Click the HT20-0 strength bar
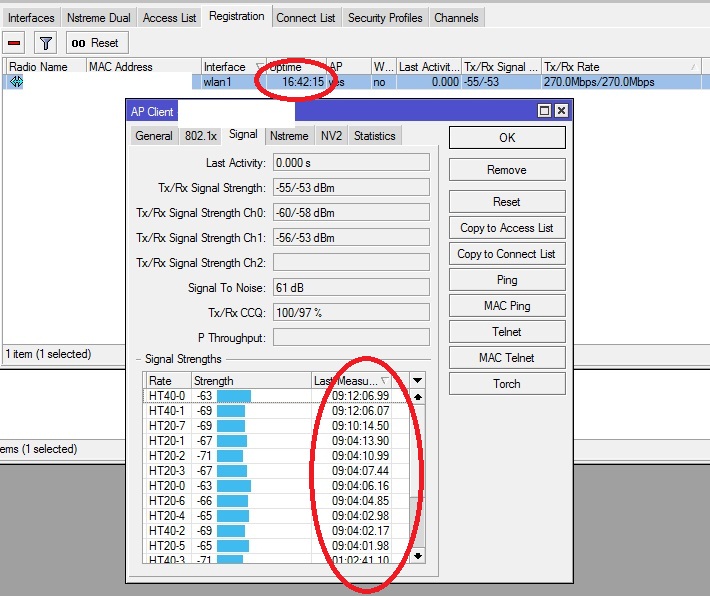710x596 pixels. (x=234, y=485)
